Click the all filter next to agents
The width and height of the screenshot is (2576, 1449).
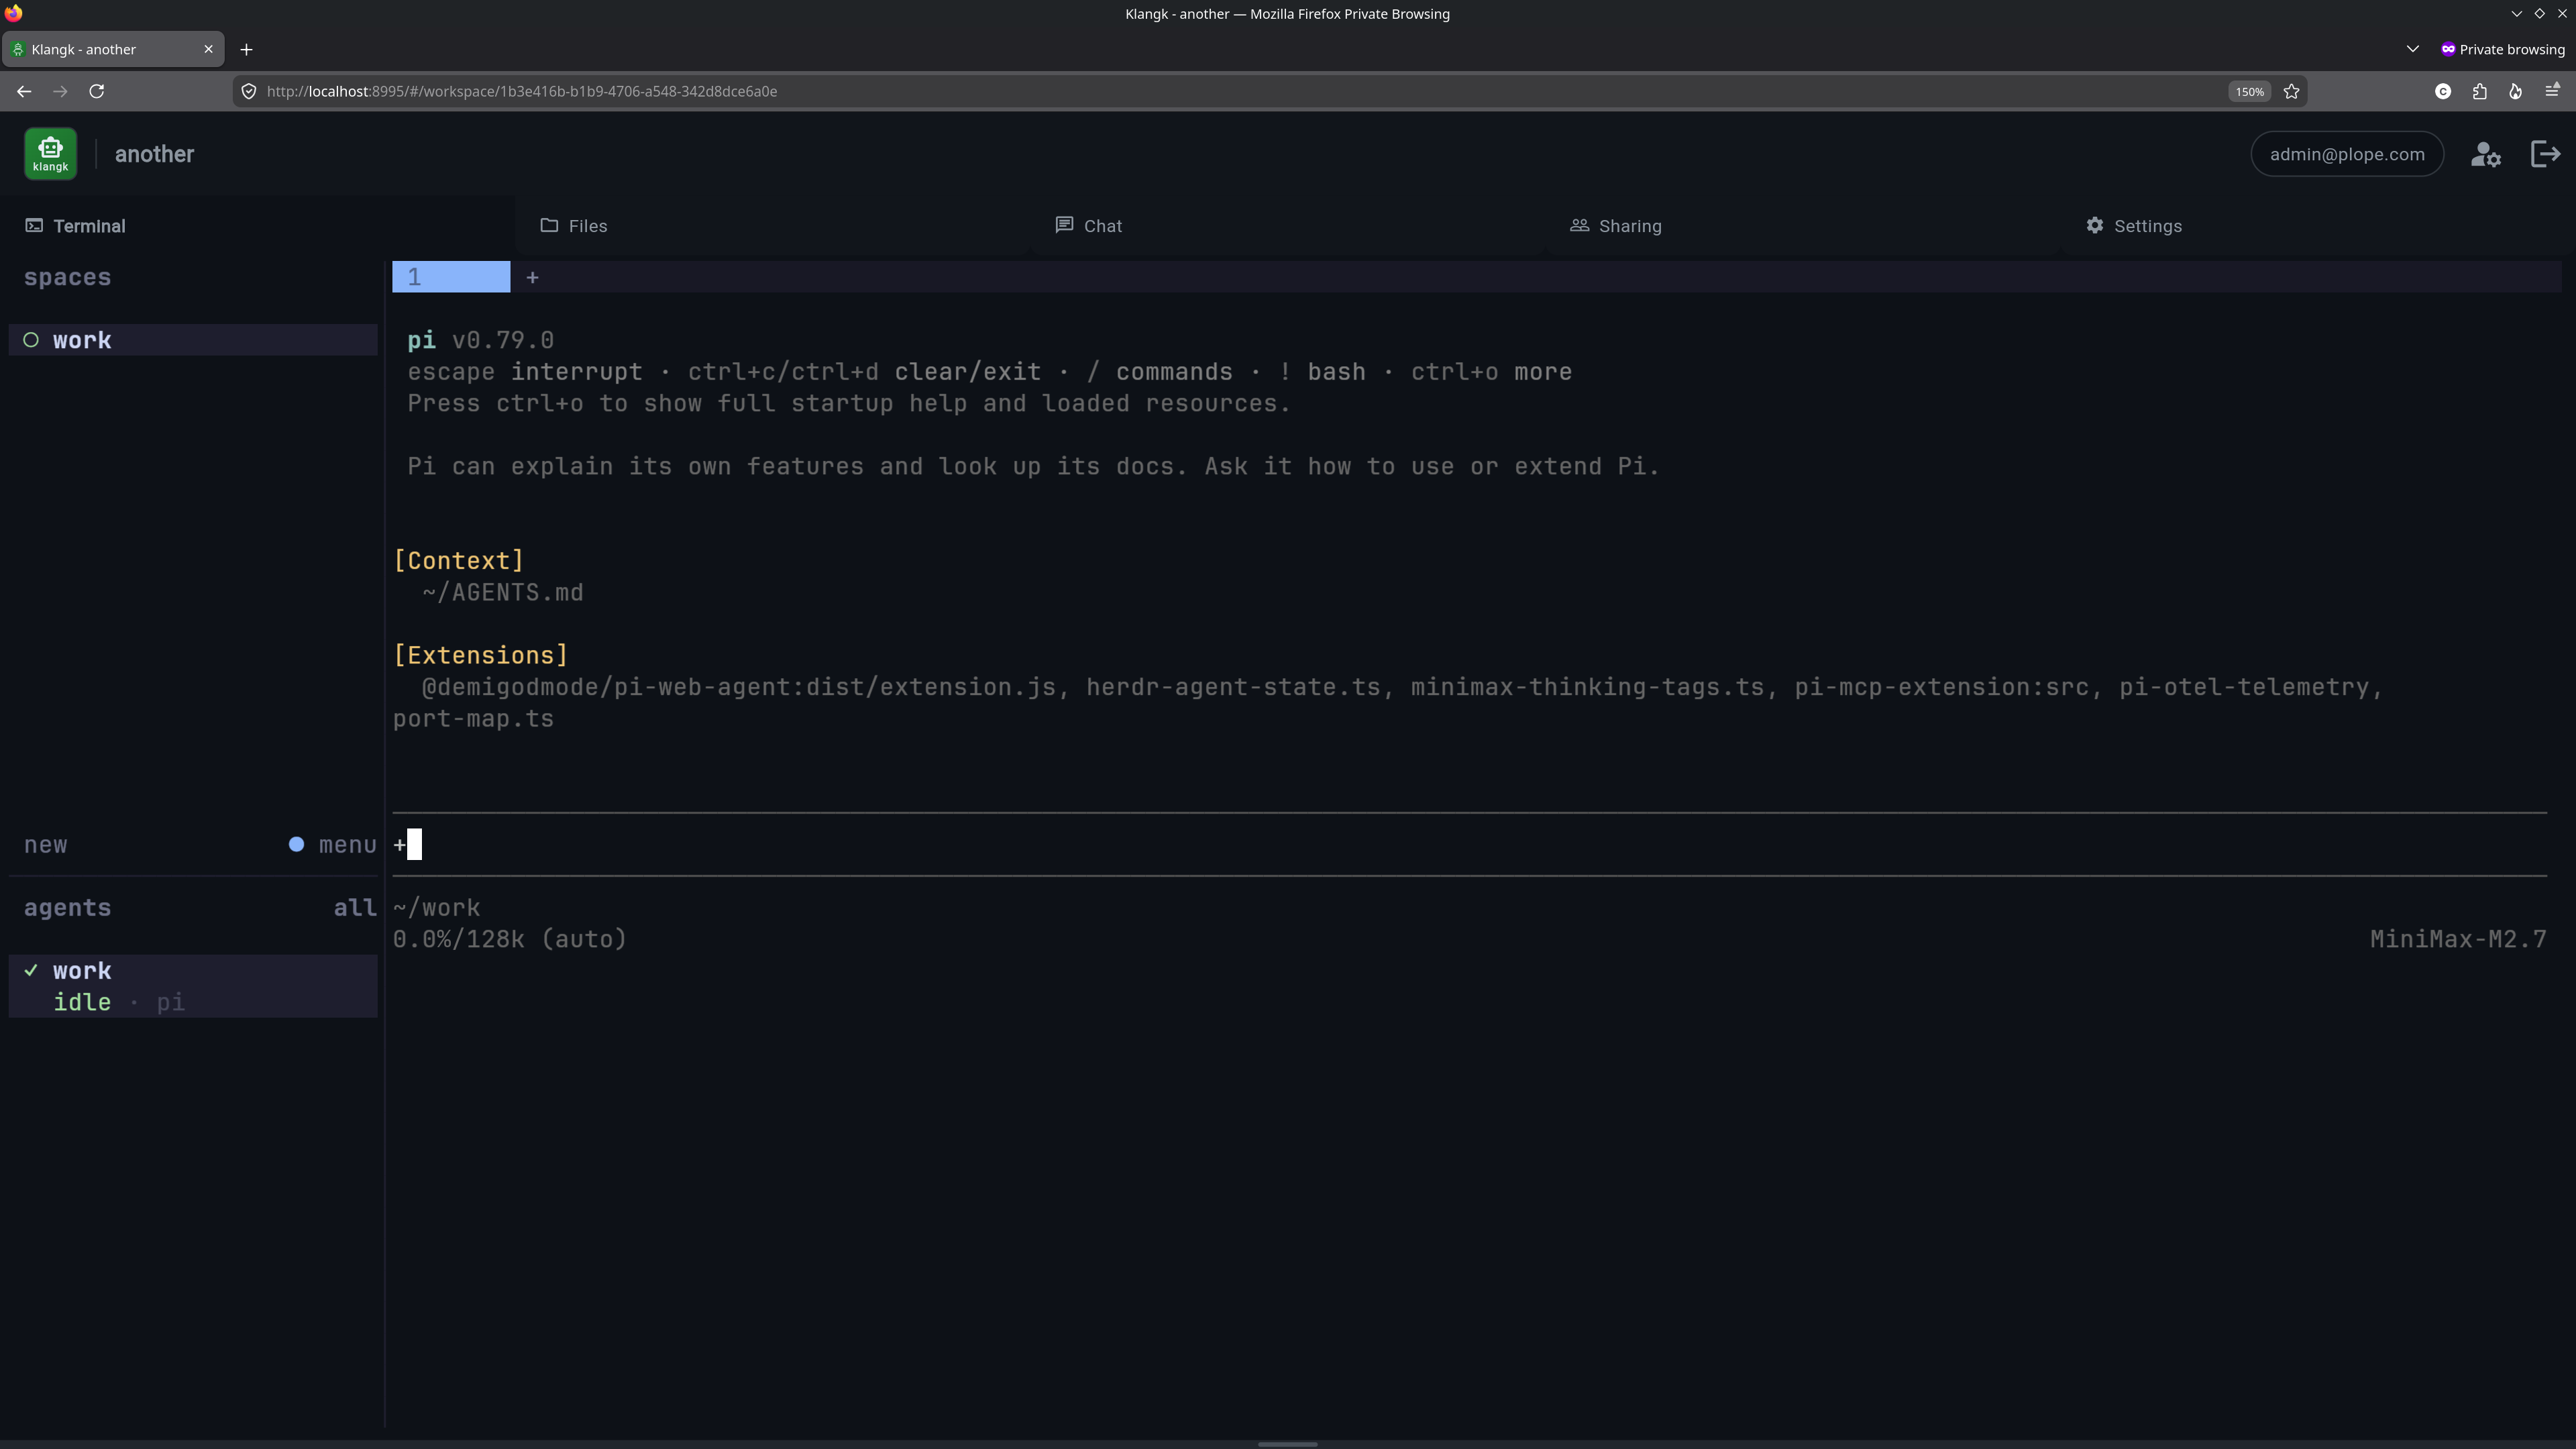tap(355, 908)
